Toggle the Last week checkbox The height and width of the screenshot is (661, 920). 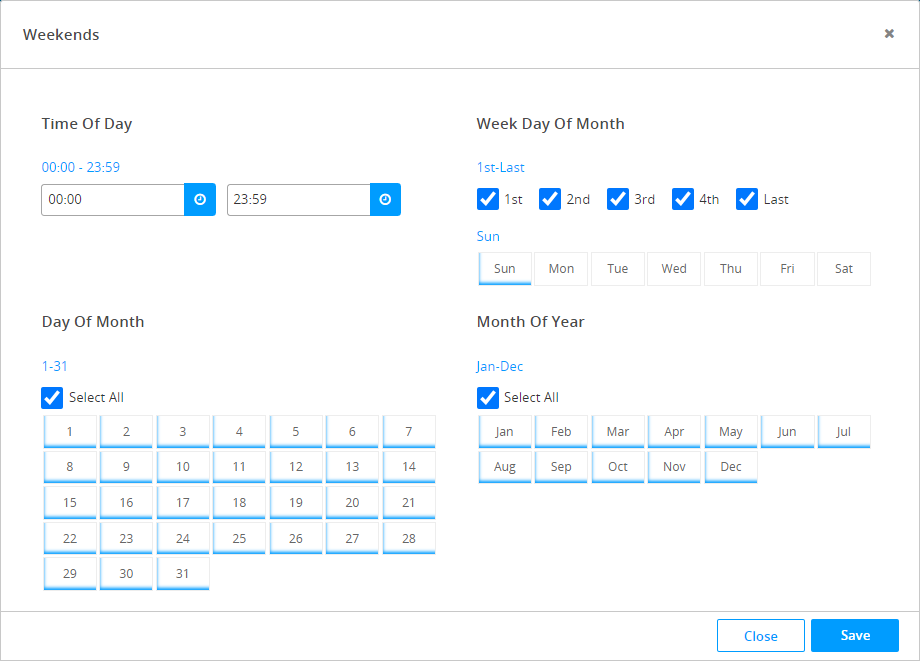[x=747, y=199]
